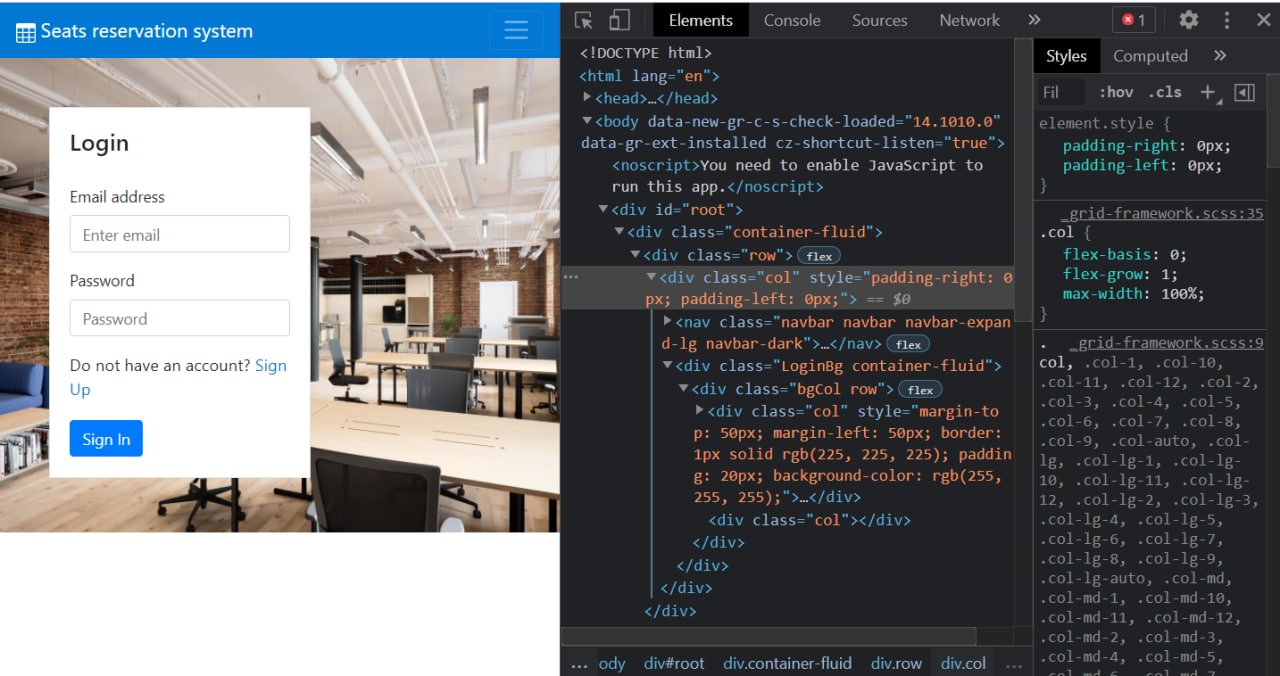1280x676 pixels.
Task: Toggle the device toolbar icon in DevTools
Action: click(619, 20)
